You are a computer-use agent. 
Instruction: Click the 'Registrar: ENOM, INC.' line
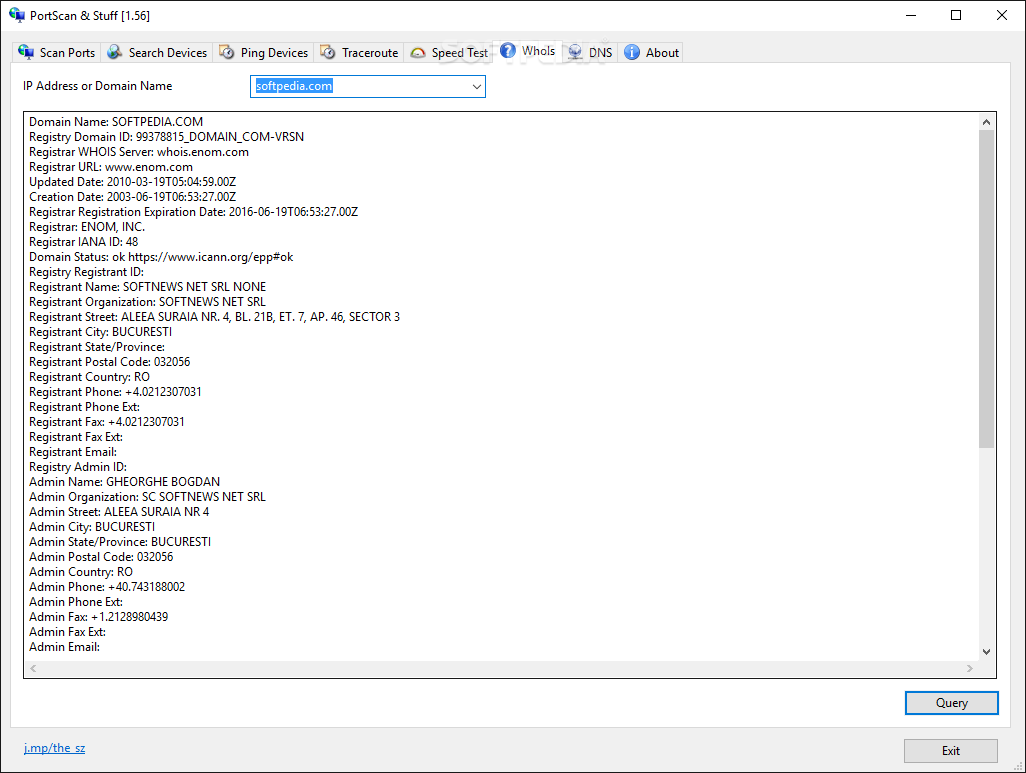click(87, 227)
